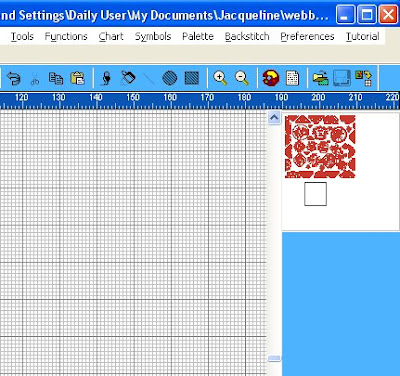
Task: Open the Symbols menu
Action: click(x=153, y=36)
